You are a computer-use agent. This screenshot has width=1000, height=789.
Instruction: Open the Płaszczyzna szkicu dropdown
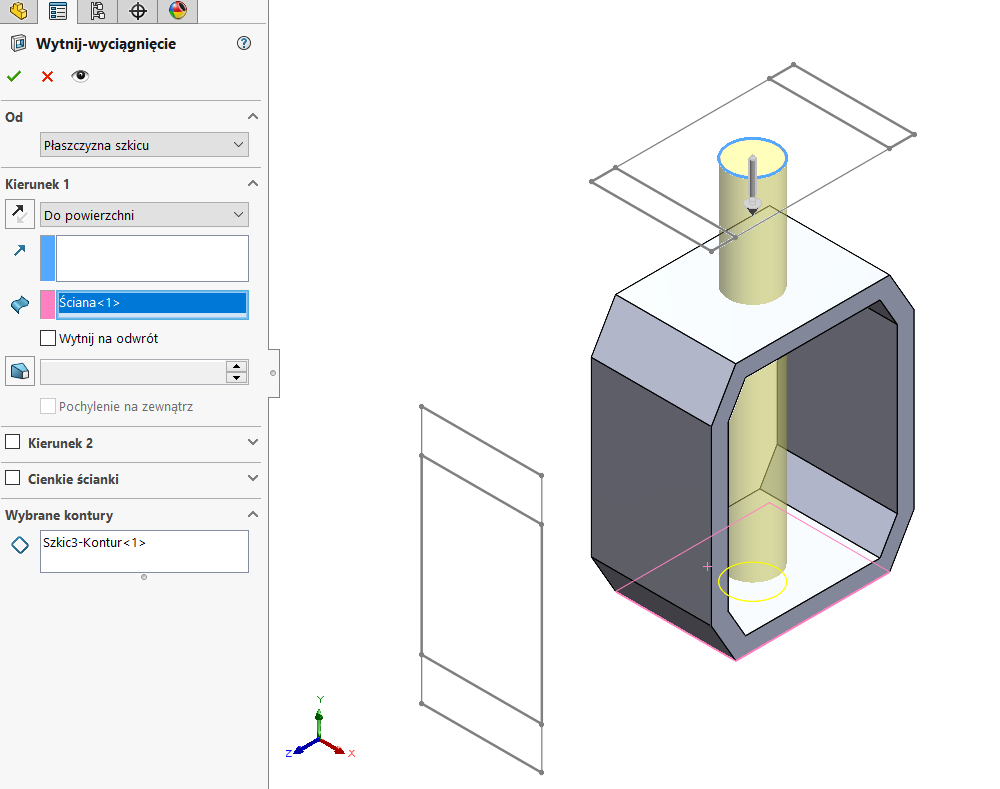click(144, 145)
